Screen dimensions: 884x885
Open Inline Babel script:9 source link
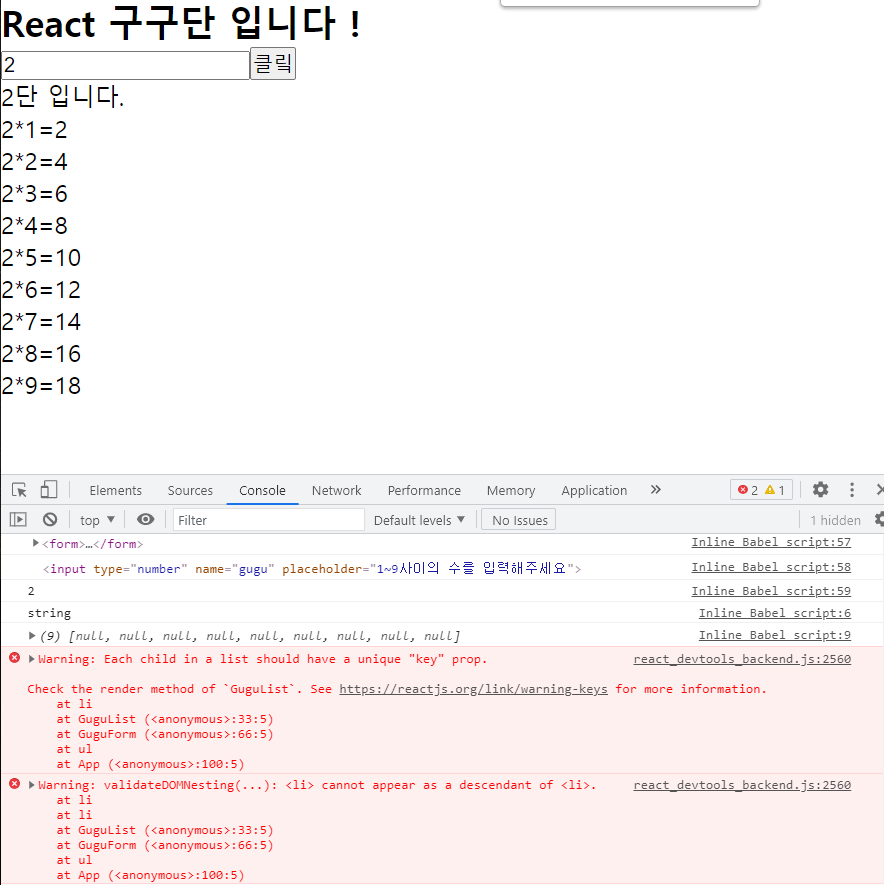774,635
